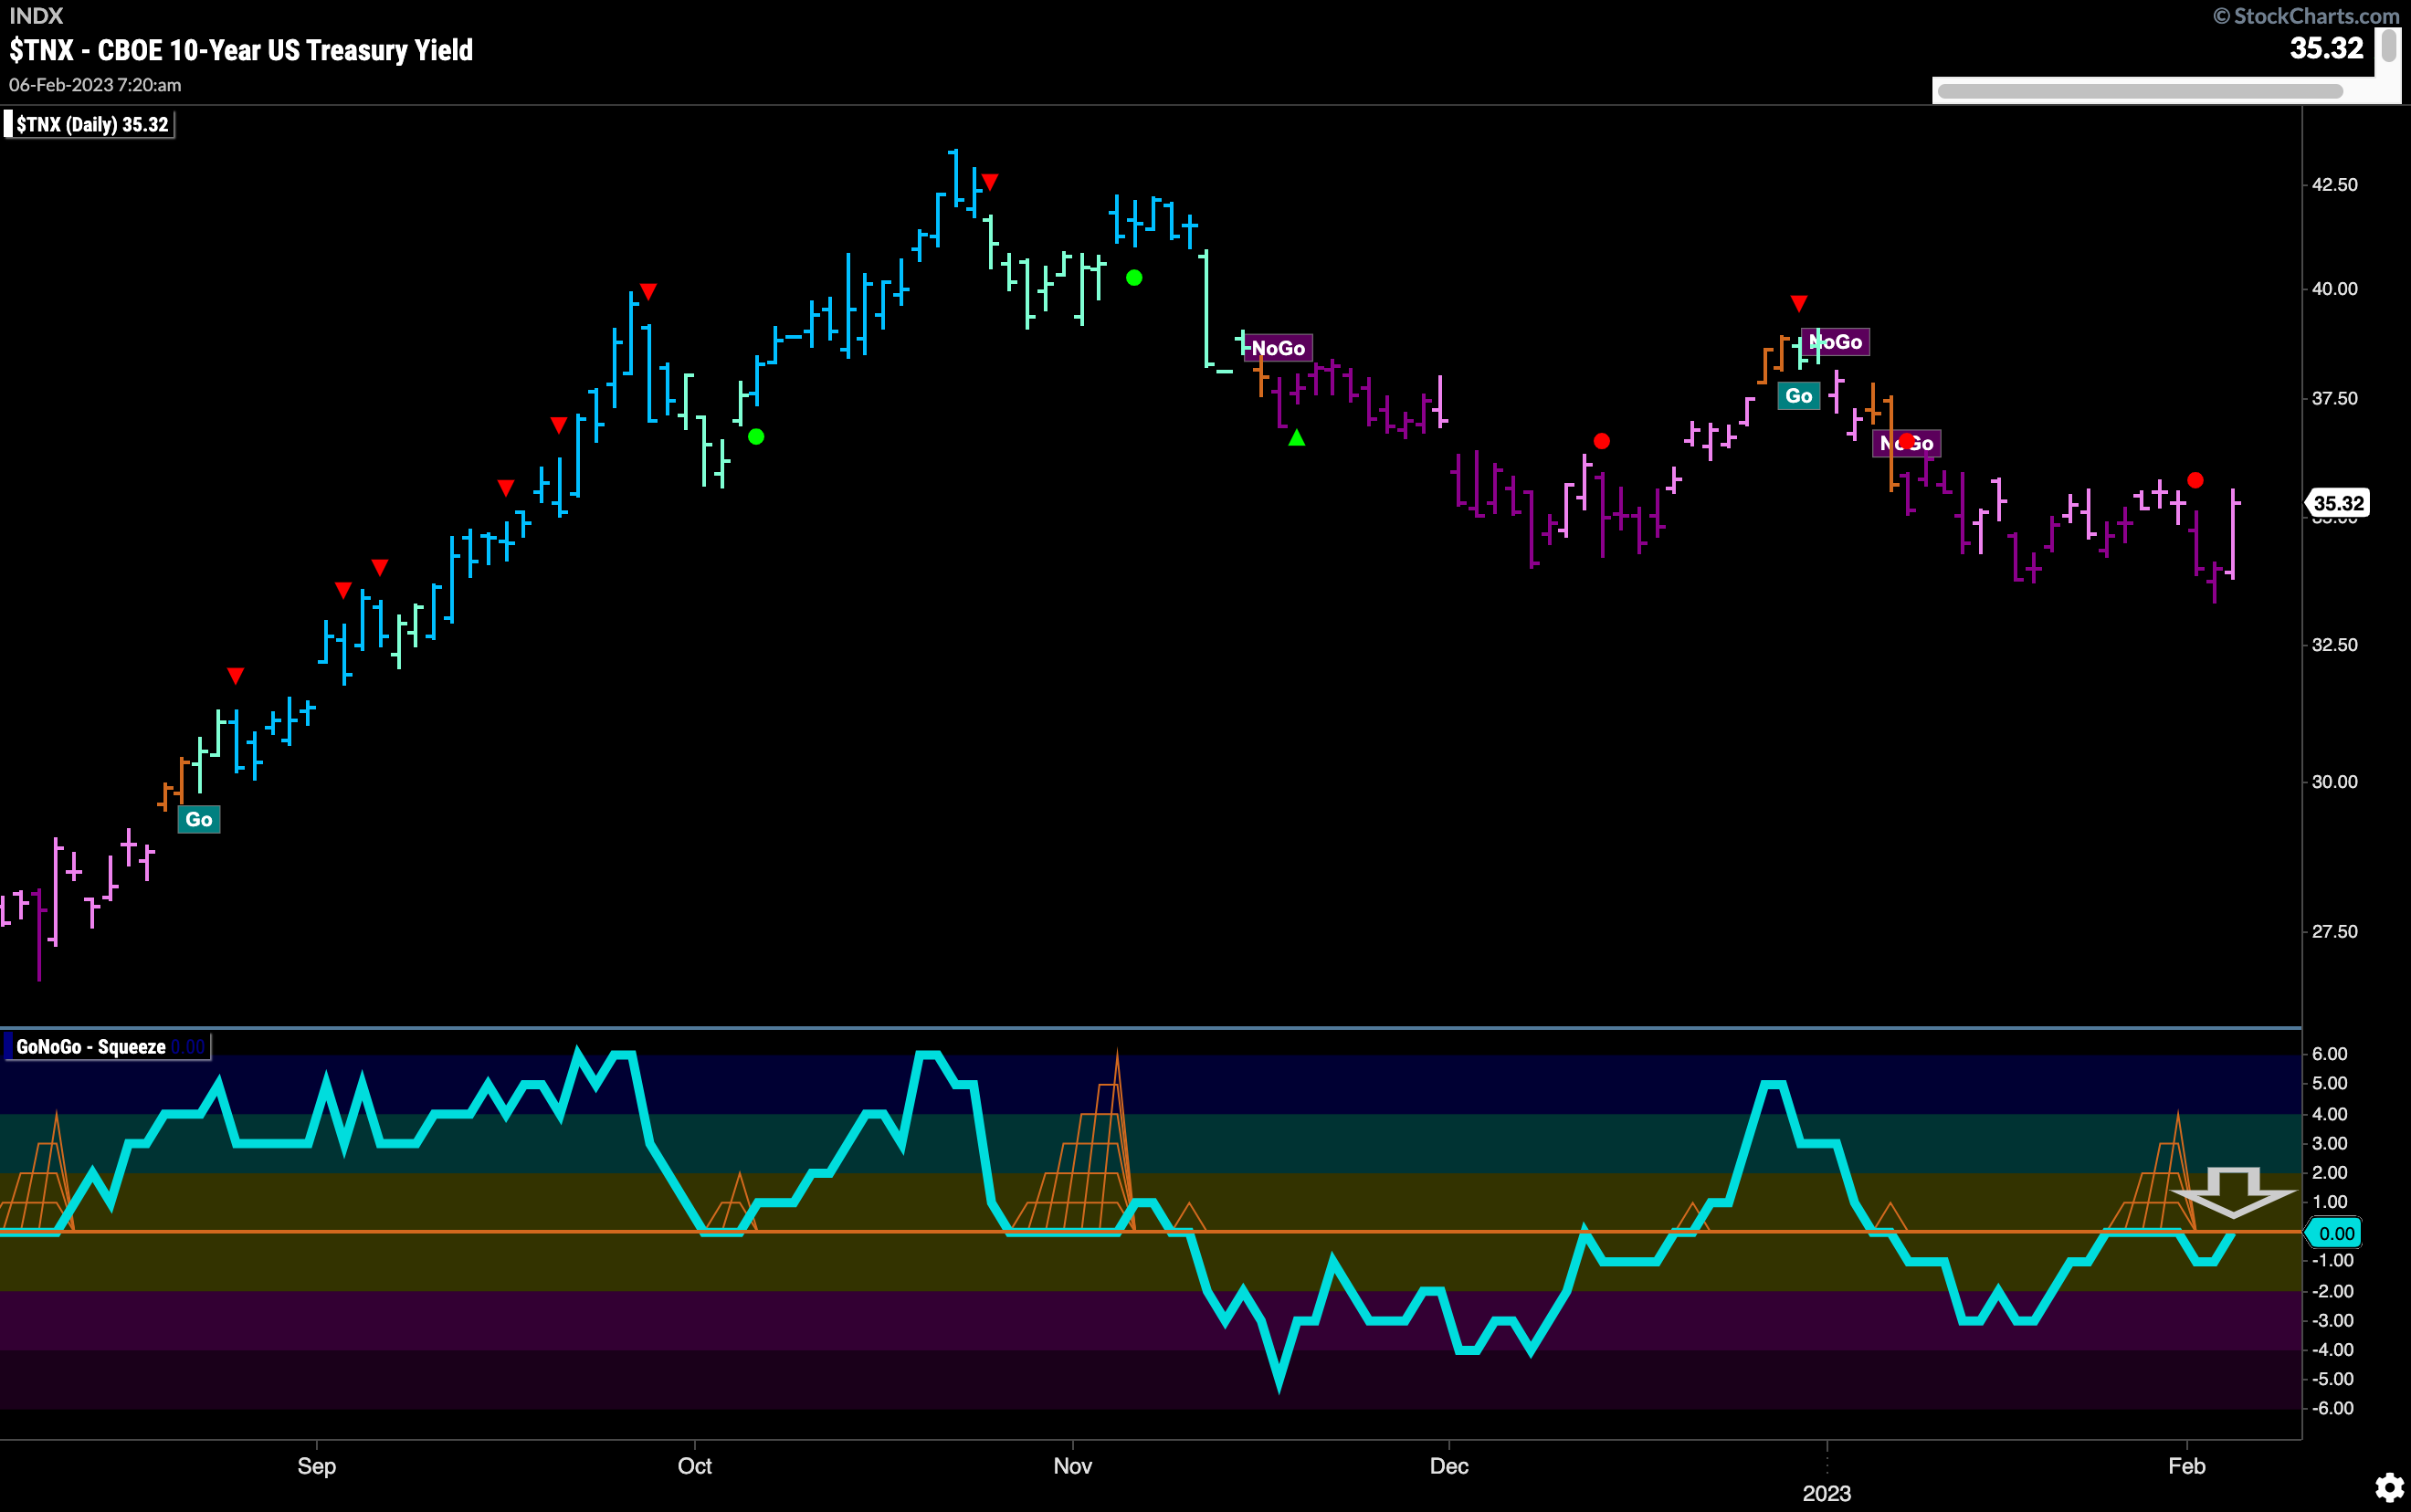Click the small vertical scrollbar thumb at top right
This screenshot has height=1512, width=2411.
2389,46
